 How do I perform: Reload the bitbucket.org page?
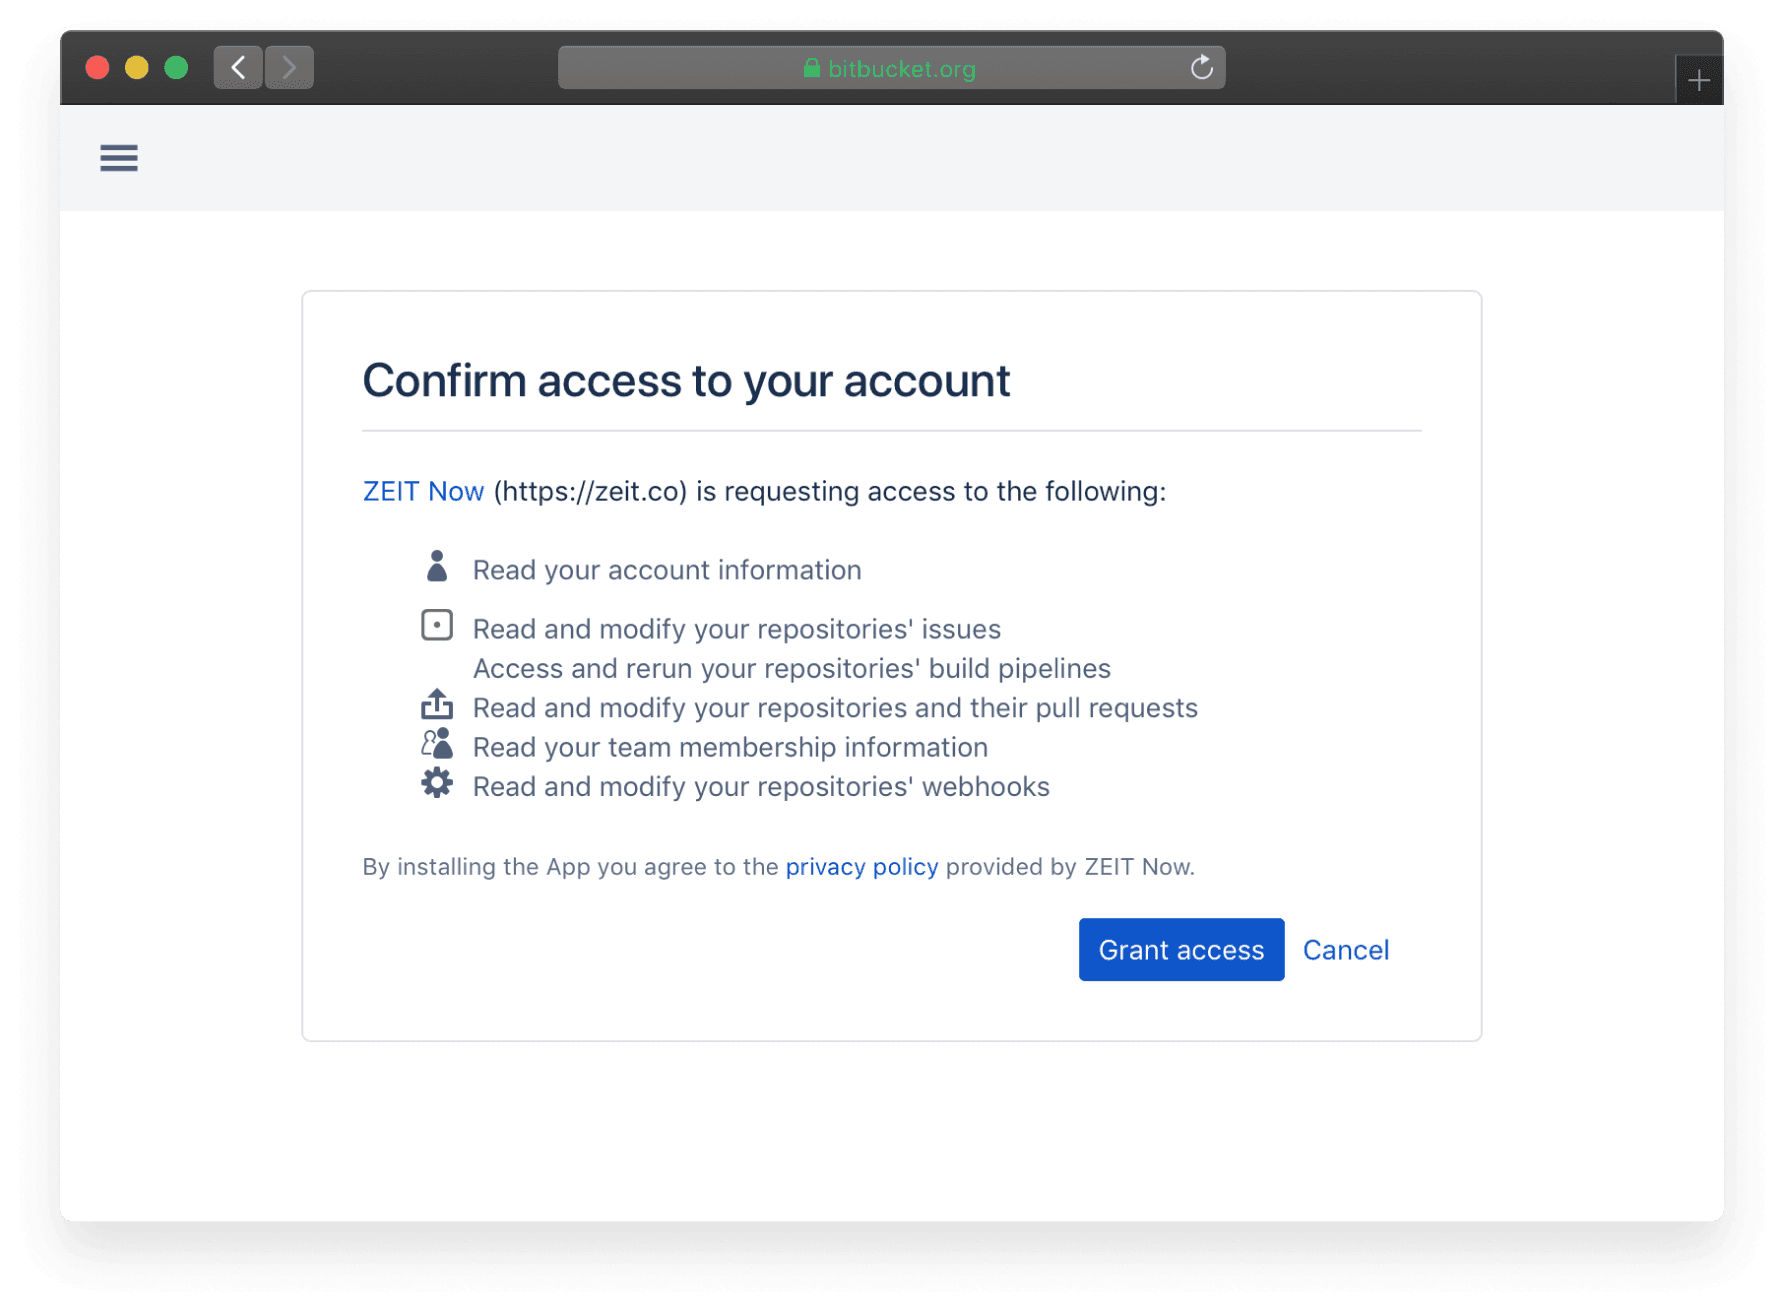(x=1201, y=68)
